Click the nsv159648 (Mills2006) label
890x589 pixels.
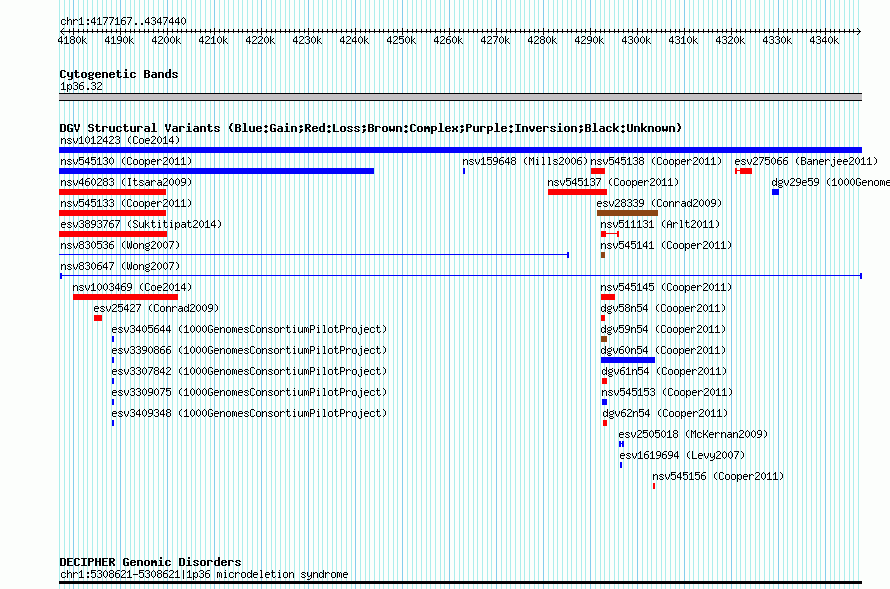pos(525,161)
